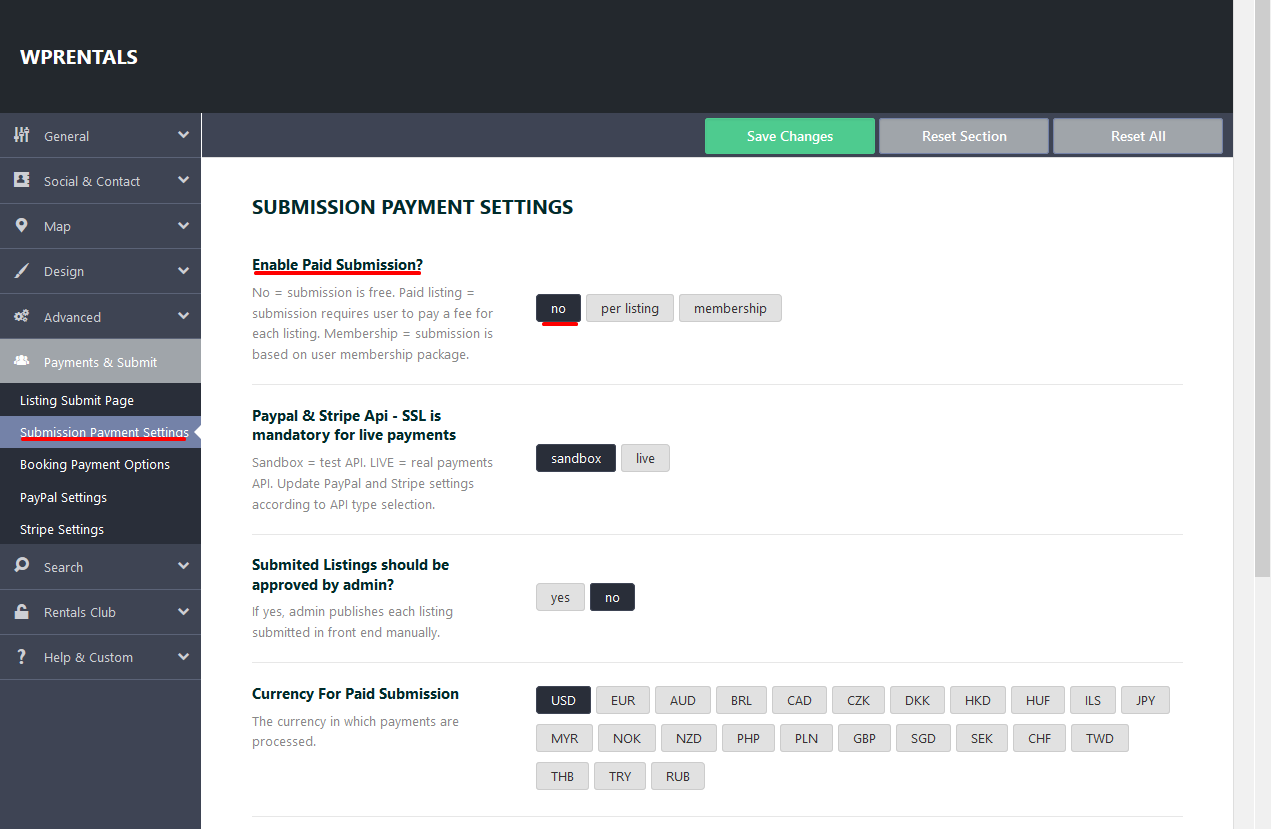The image size is (1271, 829).
Task: Click the General sliders icon in sidebar
Action: (21, 135)
